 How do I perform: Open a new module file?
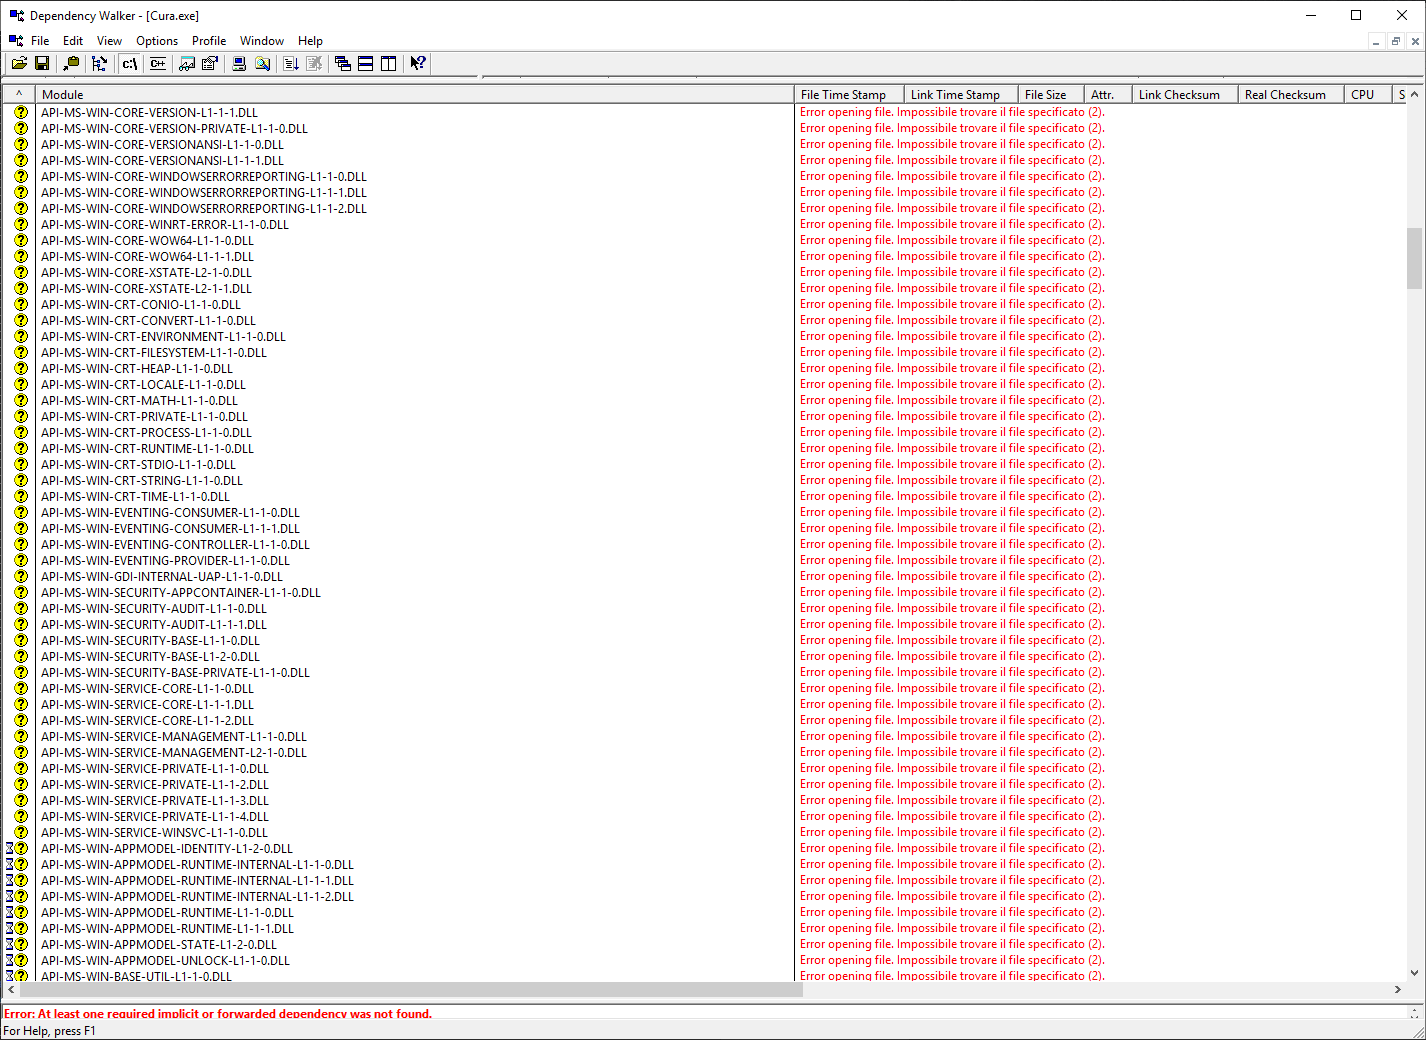[x=18, y=63]
